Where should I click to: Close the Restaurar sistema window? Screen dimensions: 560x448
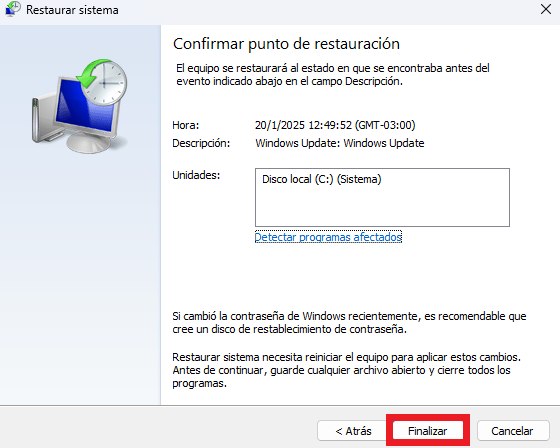point(546,9)
